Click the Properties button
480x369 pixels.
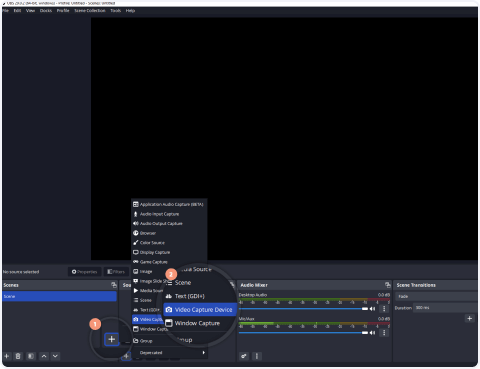pyautogui.click(x=85, y=272)
